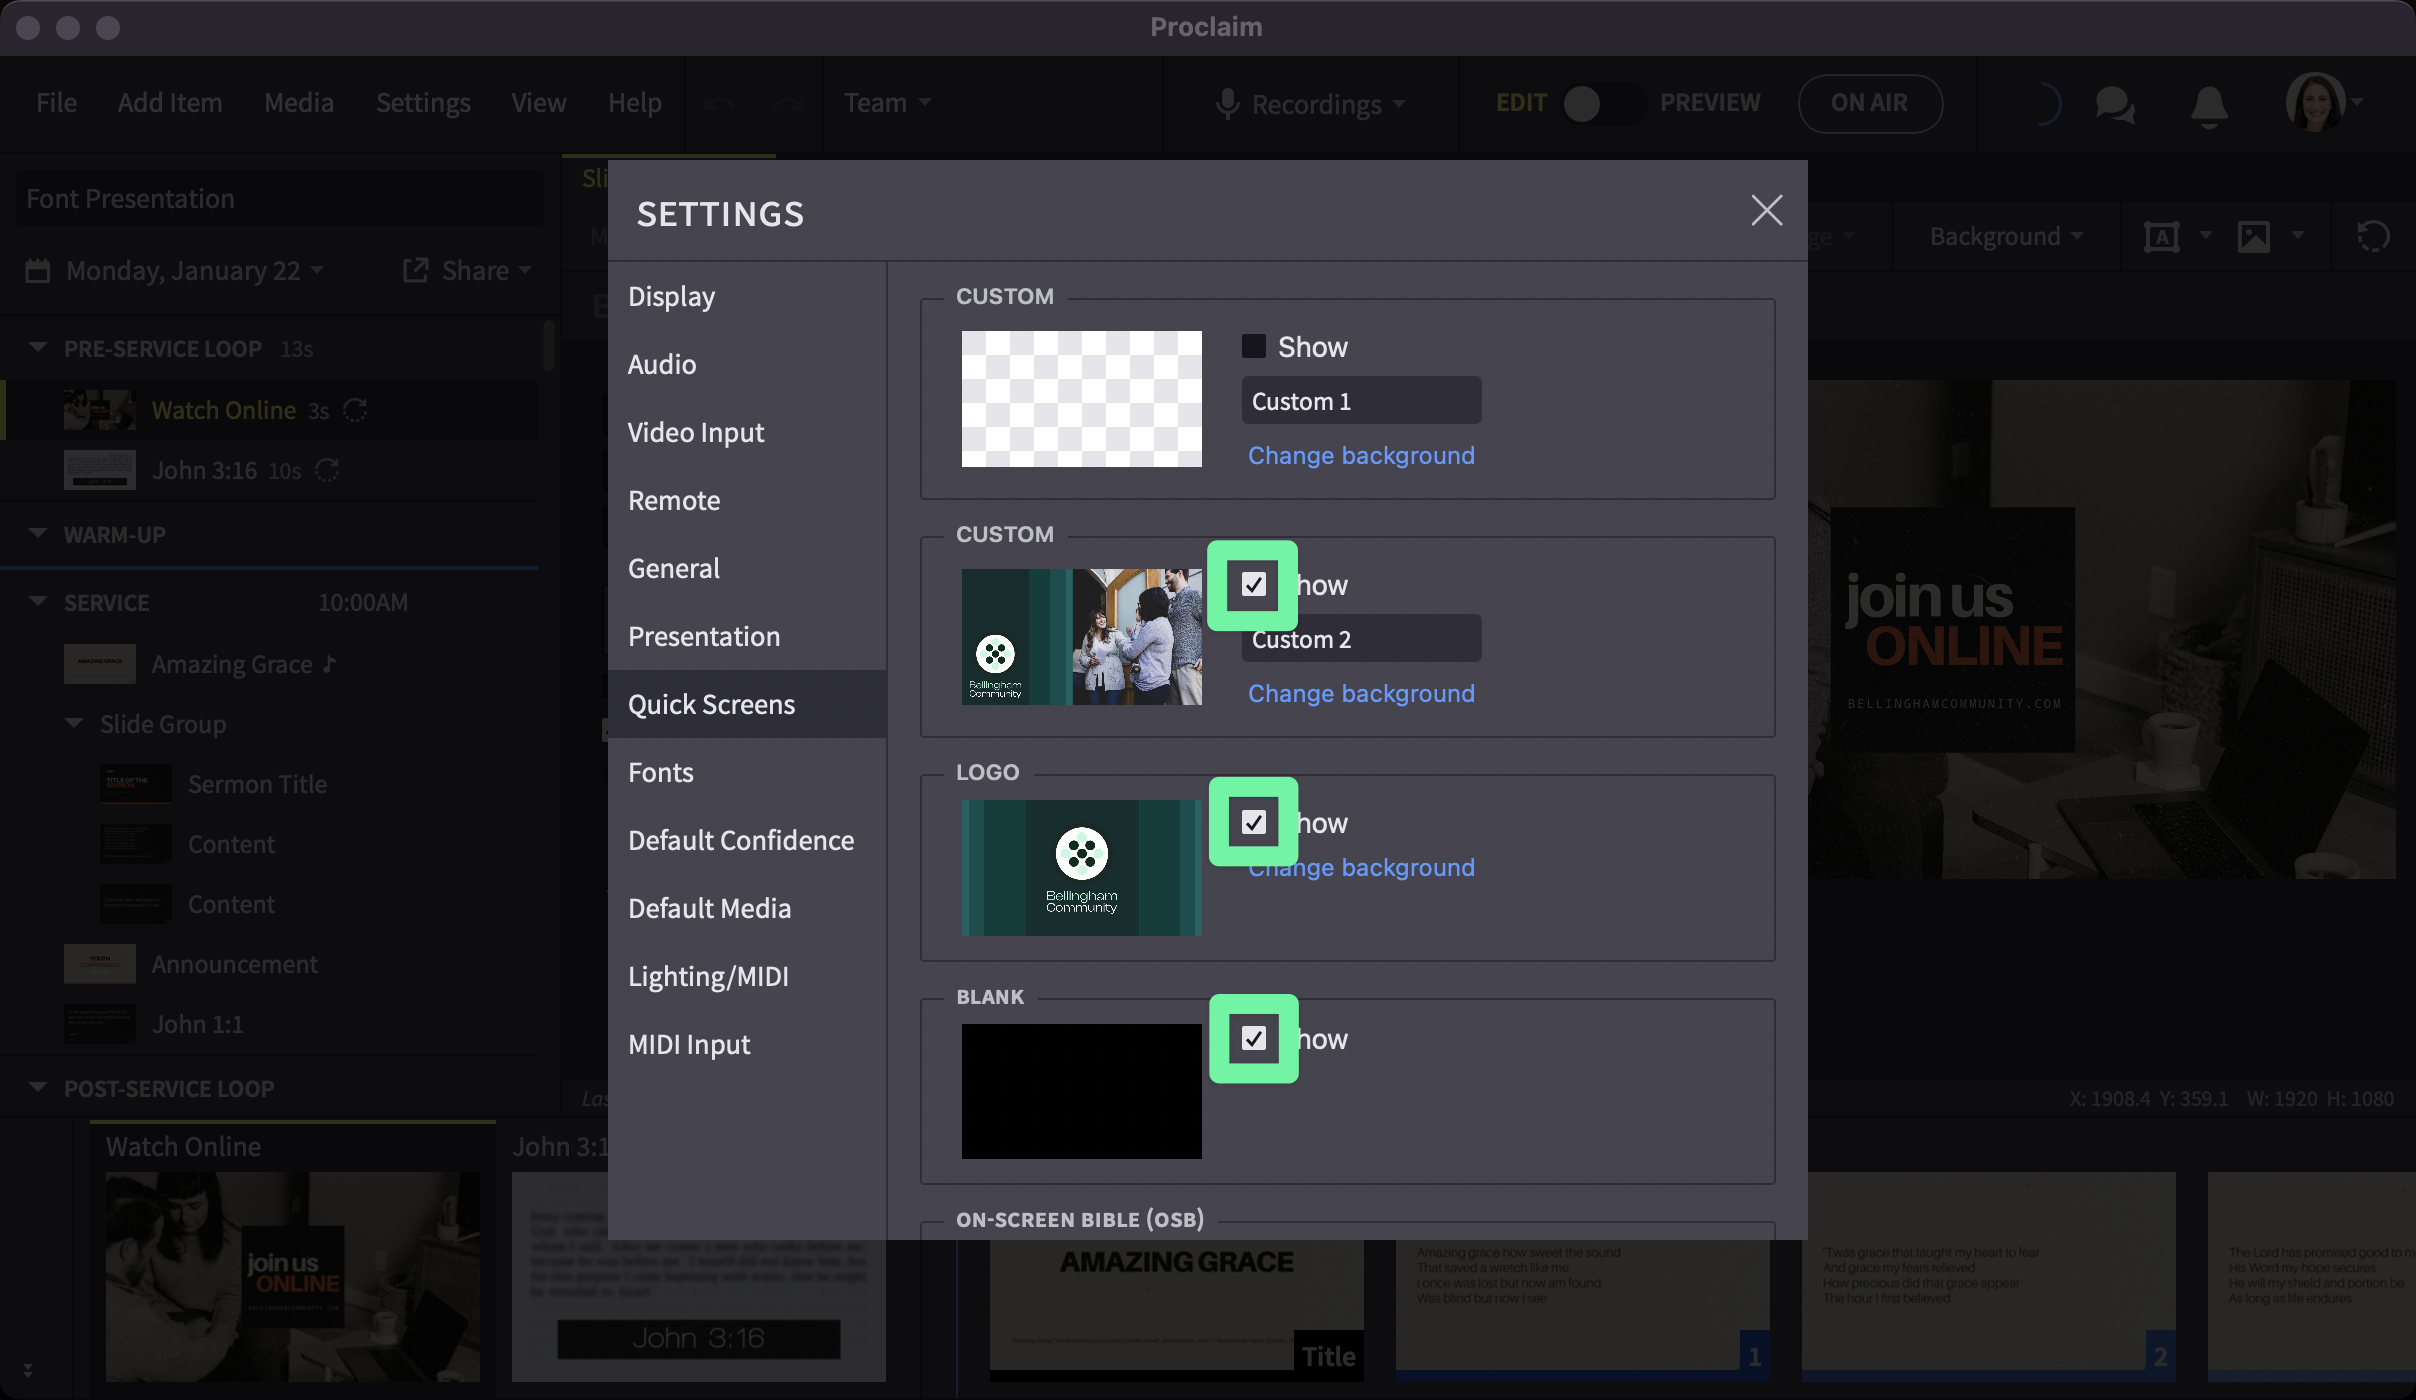Image resolution: width=2416 pixels, height=1400 pixels.
Task: Select Fonts settings tab
Action: click(x=746, y=772)
